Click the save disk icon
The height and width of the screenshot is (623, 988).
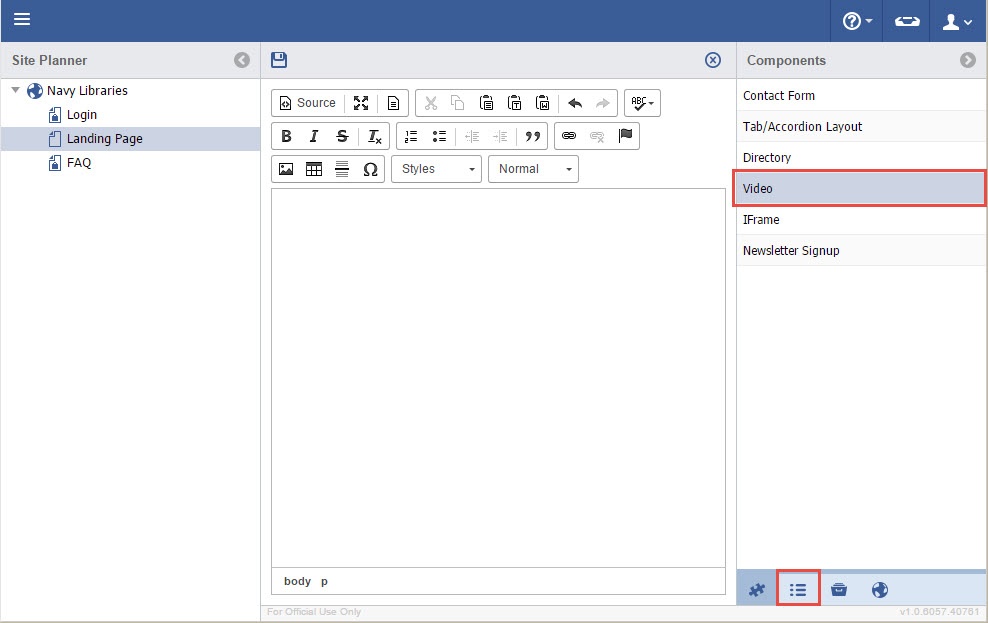pyautogui.click(x=279, y=60)
